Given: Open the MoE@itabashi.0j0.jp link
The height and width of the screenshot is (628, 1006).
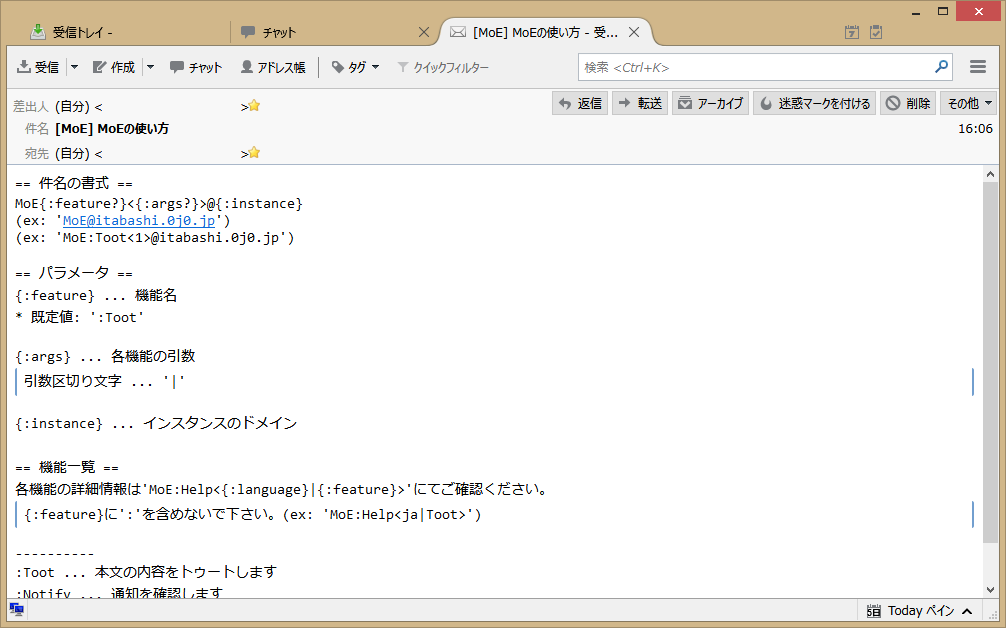Looking at the screenshot, I should pyautogui.click(x=140, y=220).
